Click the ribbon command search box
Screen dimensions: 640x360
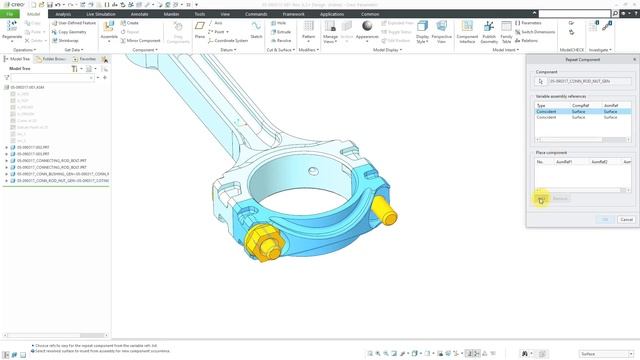[x=575, y=14]
